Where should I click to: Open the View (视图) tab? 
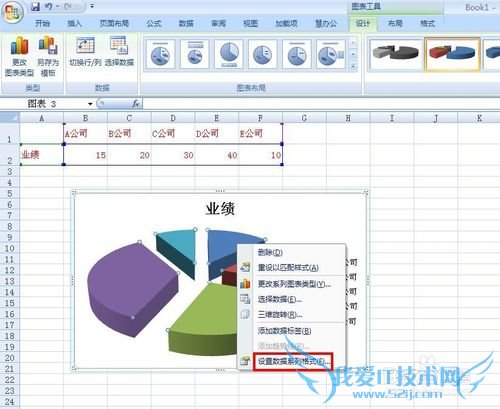(250, 23)
